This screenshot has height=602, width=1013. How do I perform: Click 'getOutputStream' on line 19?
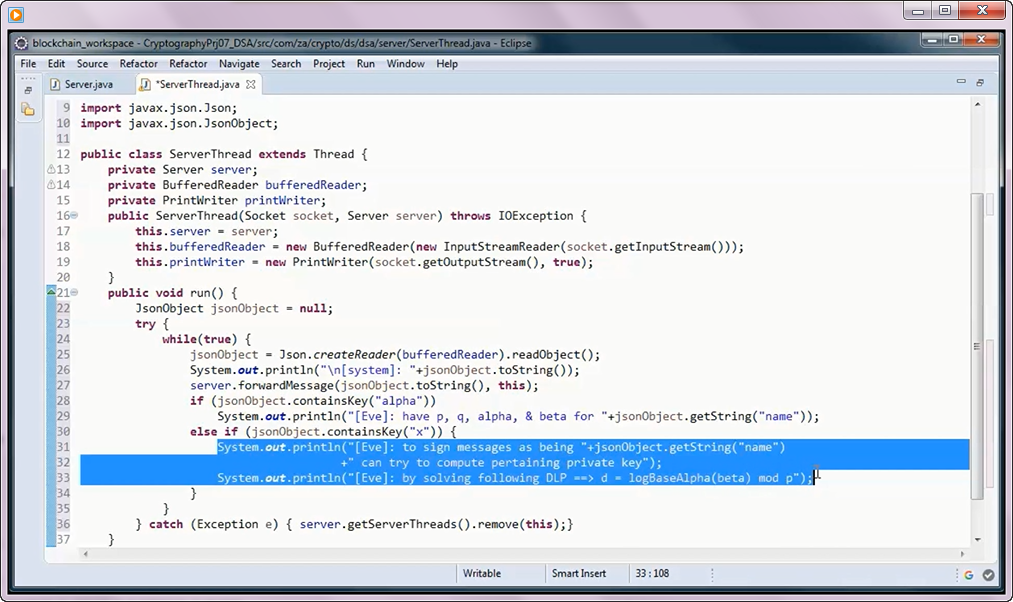474,262
